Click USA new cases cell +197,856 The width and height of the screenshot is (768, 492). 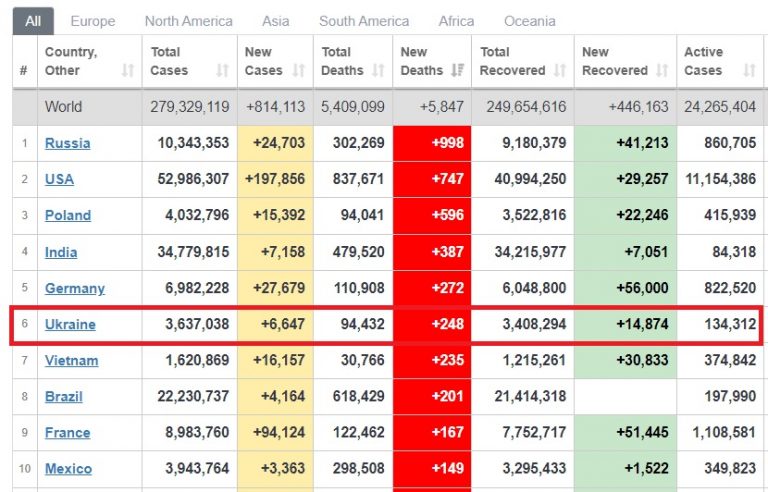[x=275, y=179]
